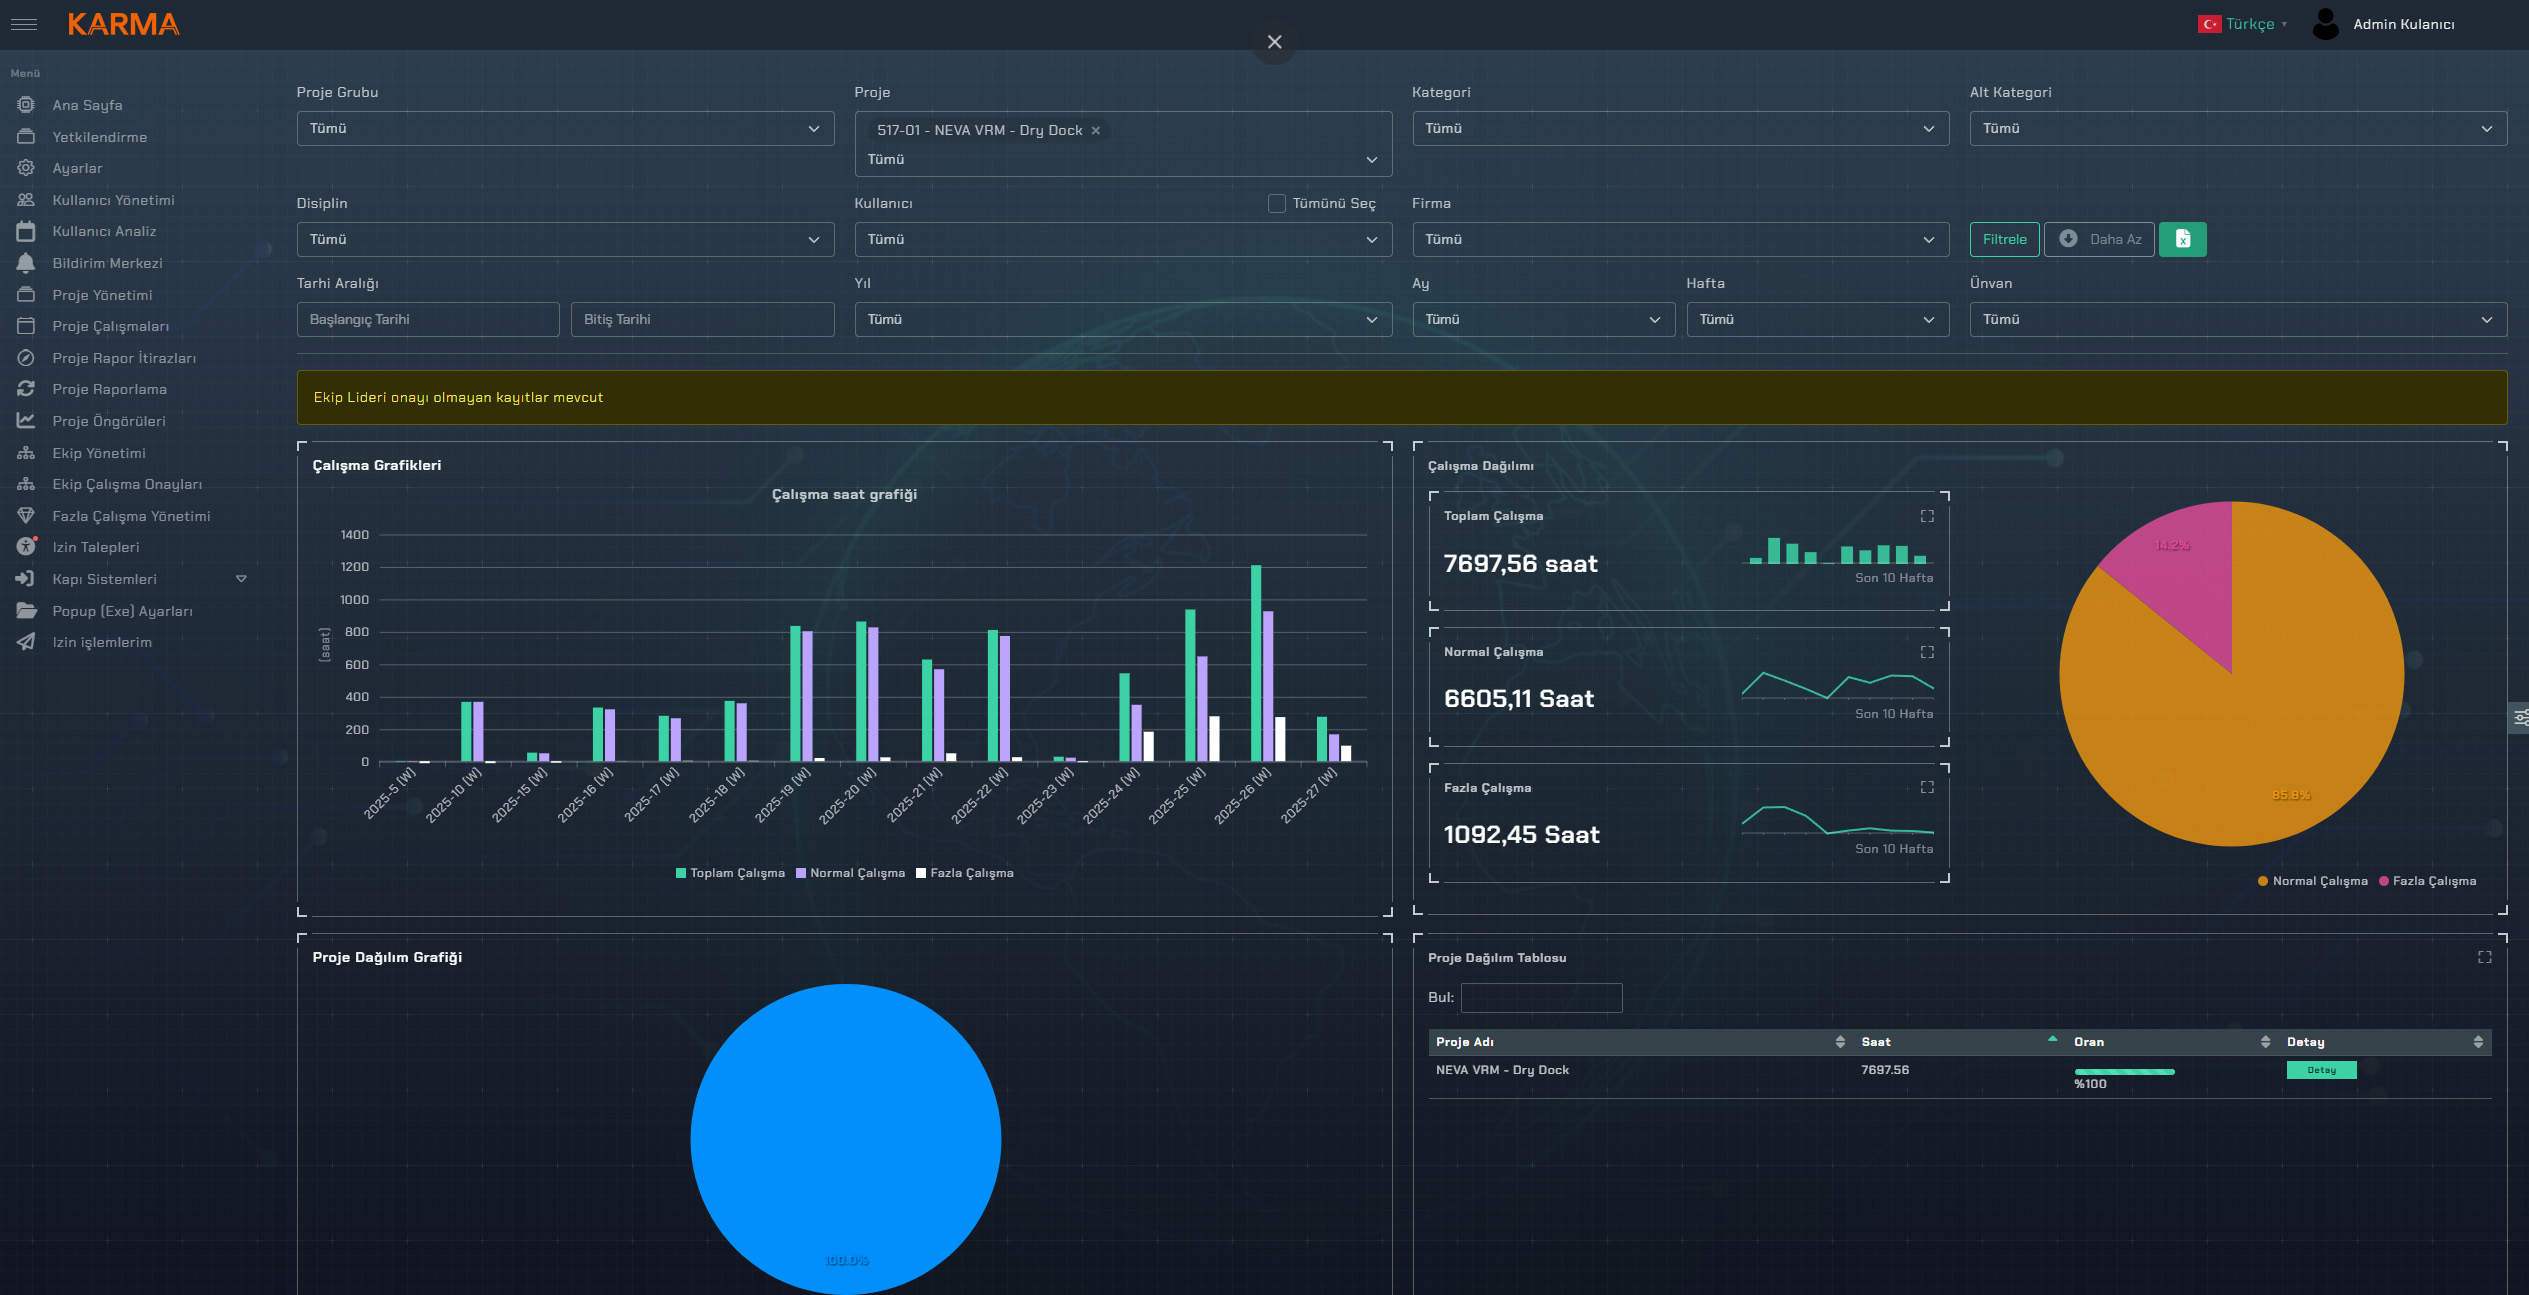This screenshot has width=2529, height=1295.
Task: Expand the Toplam Çalışma card fullscreen icon
Action: (1926, 516)
